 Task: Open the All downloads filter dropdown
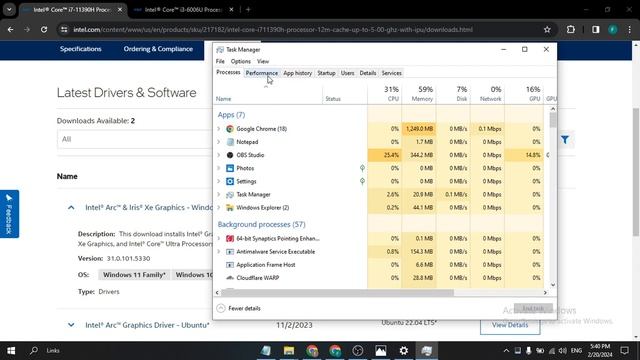[x=135, y=139]
